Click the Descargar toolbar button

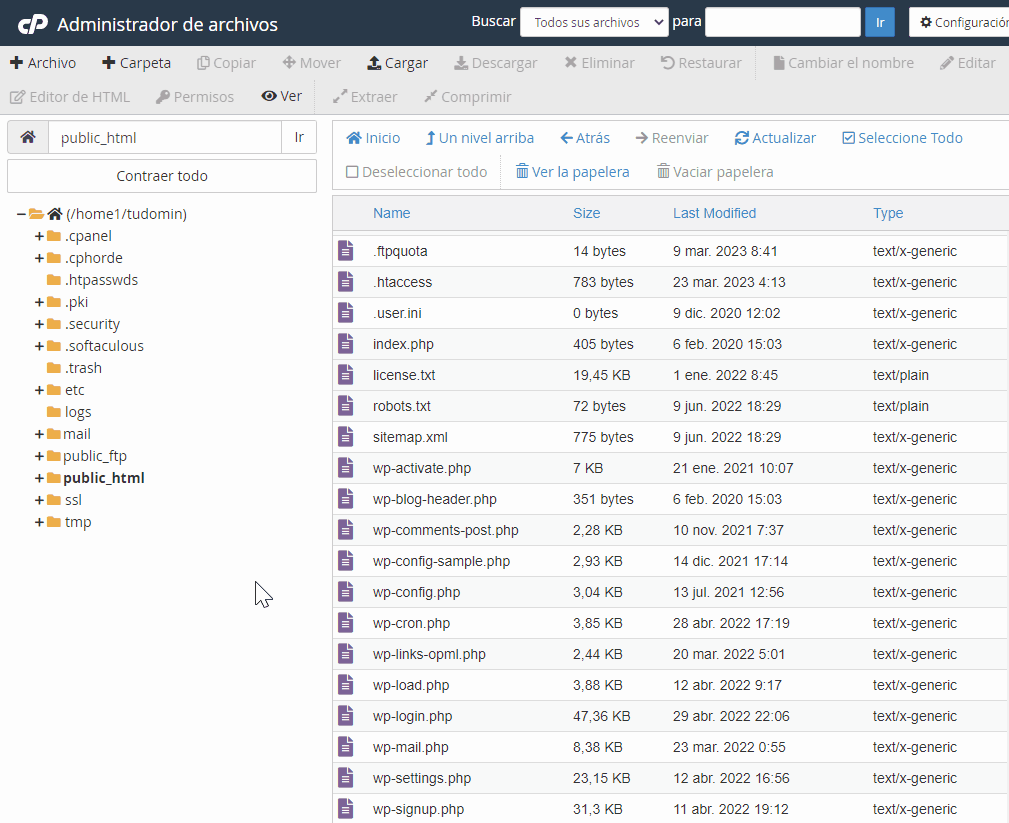click(495, 63)
